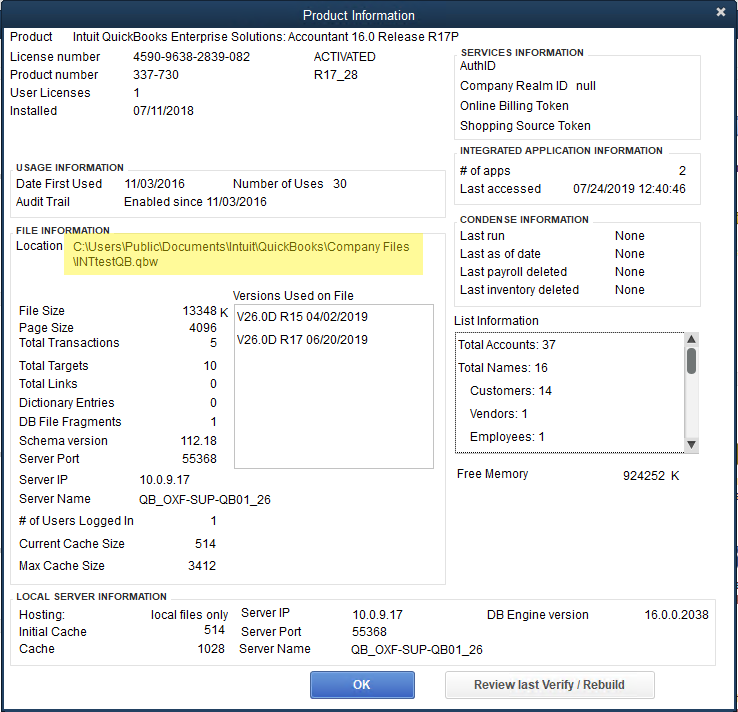This screenshot has width=738, height=712.
Task: Open Review last Verify / Rebuild
Action: [x=549, y=685]
